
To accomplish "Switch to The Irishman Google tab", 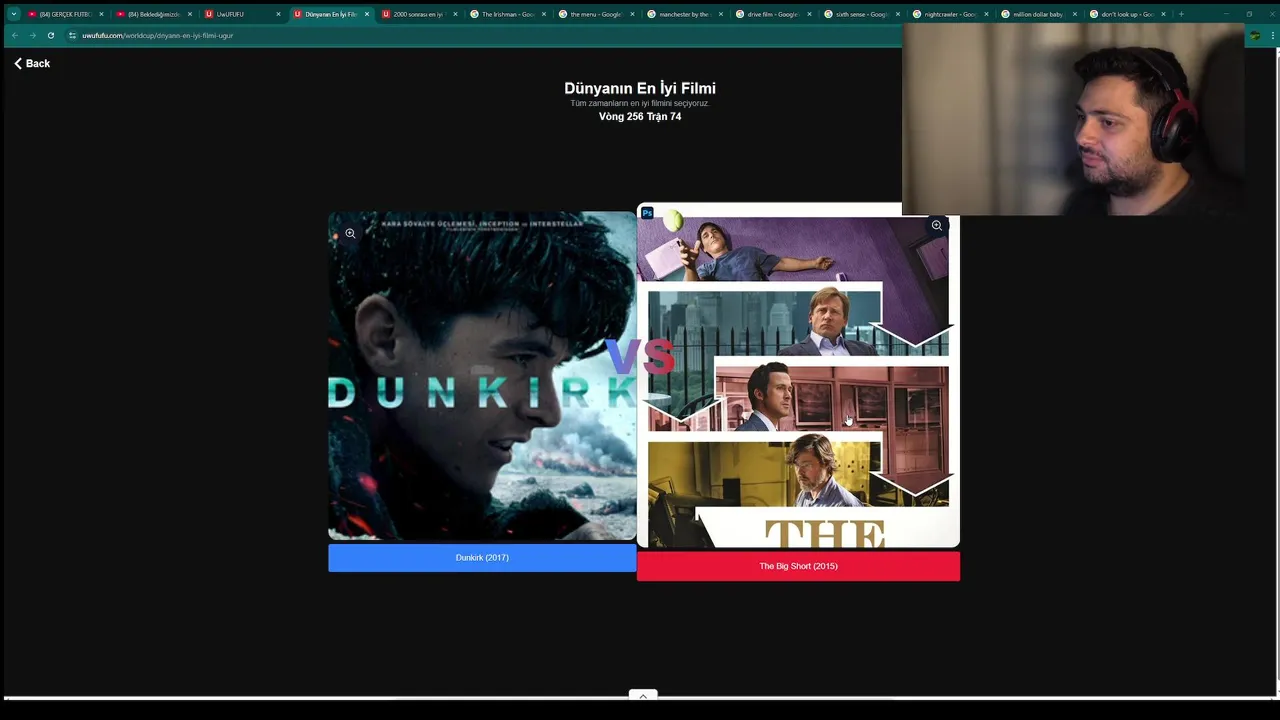I will (x=506, y=14).
